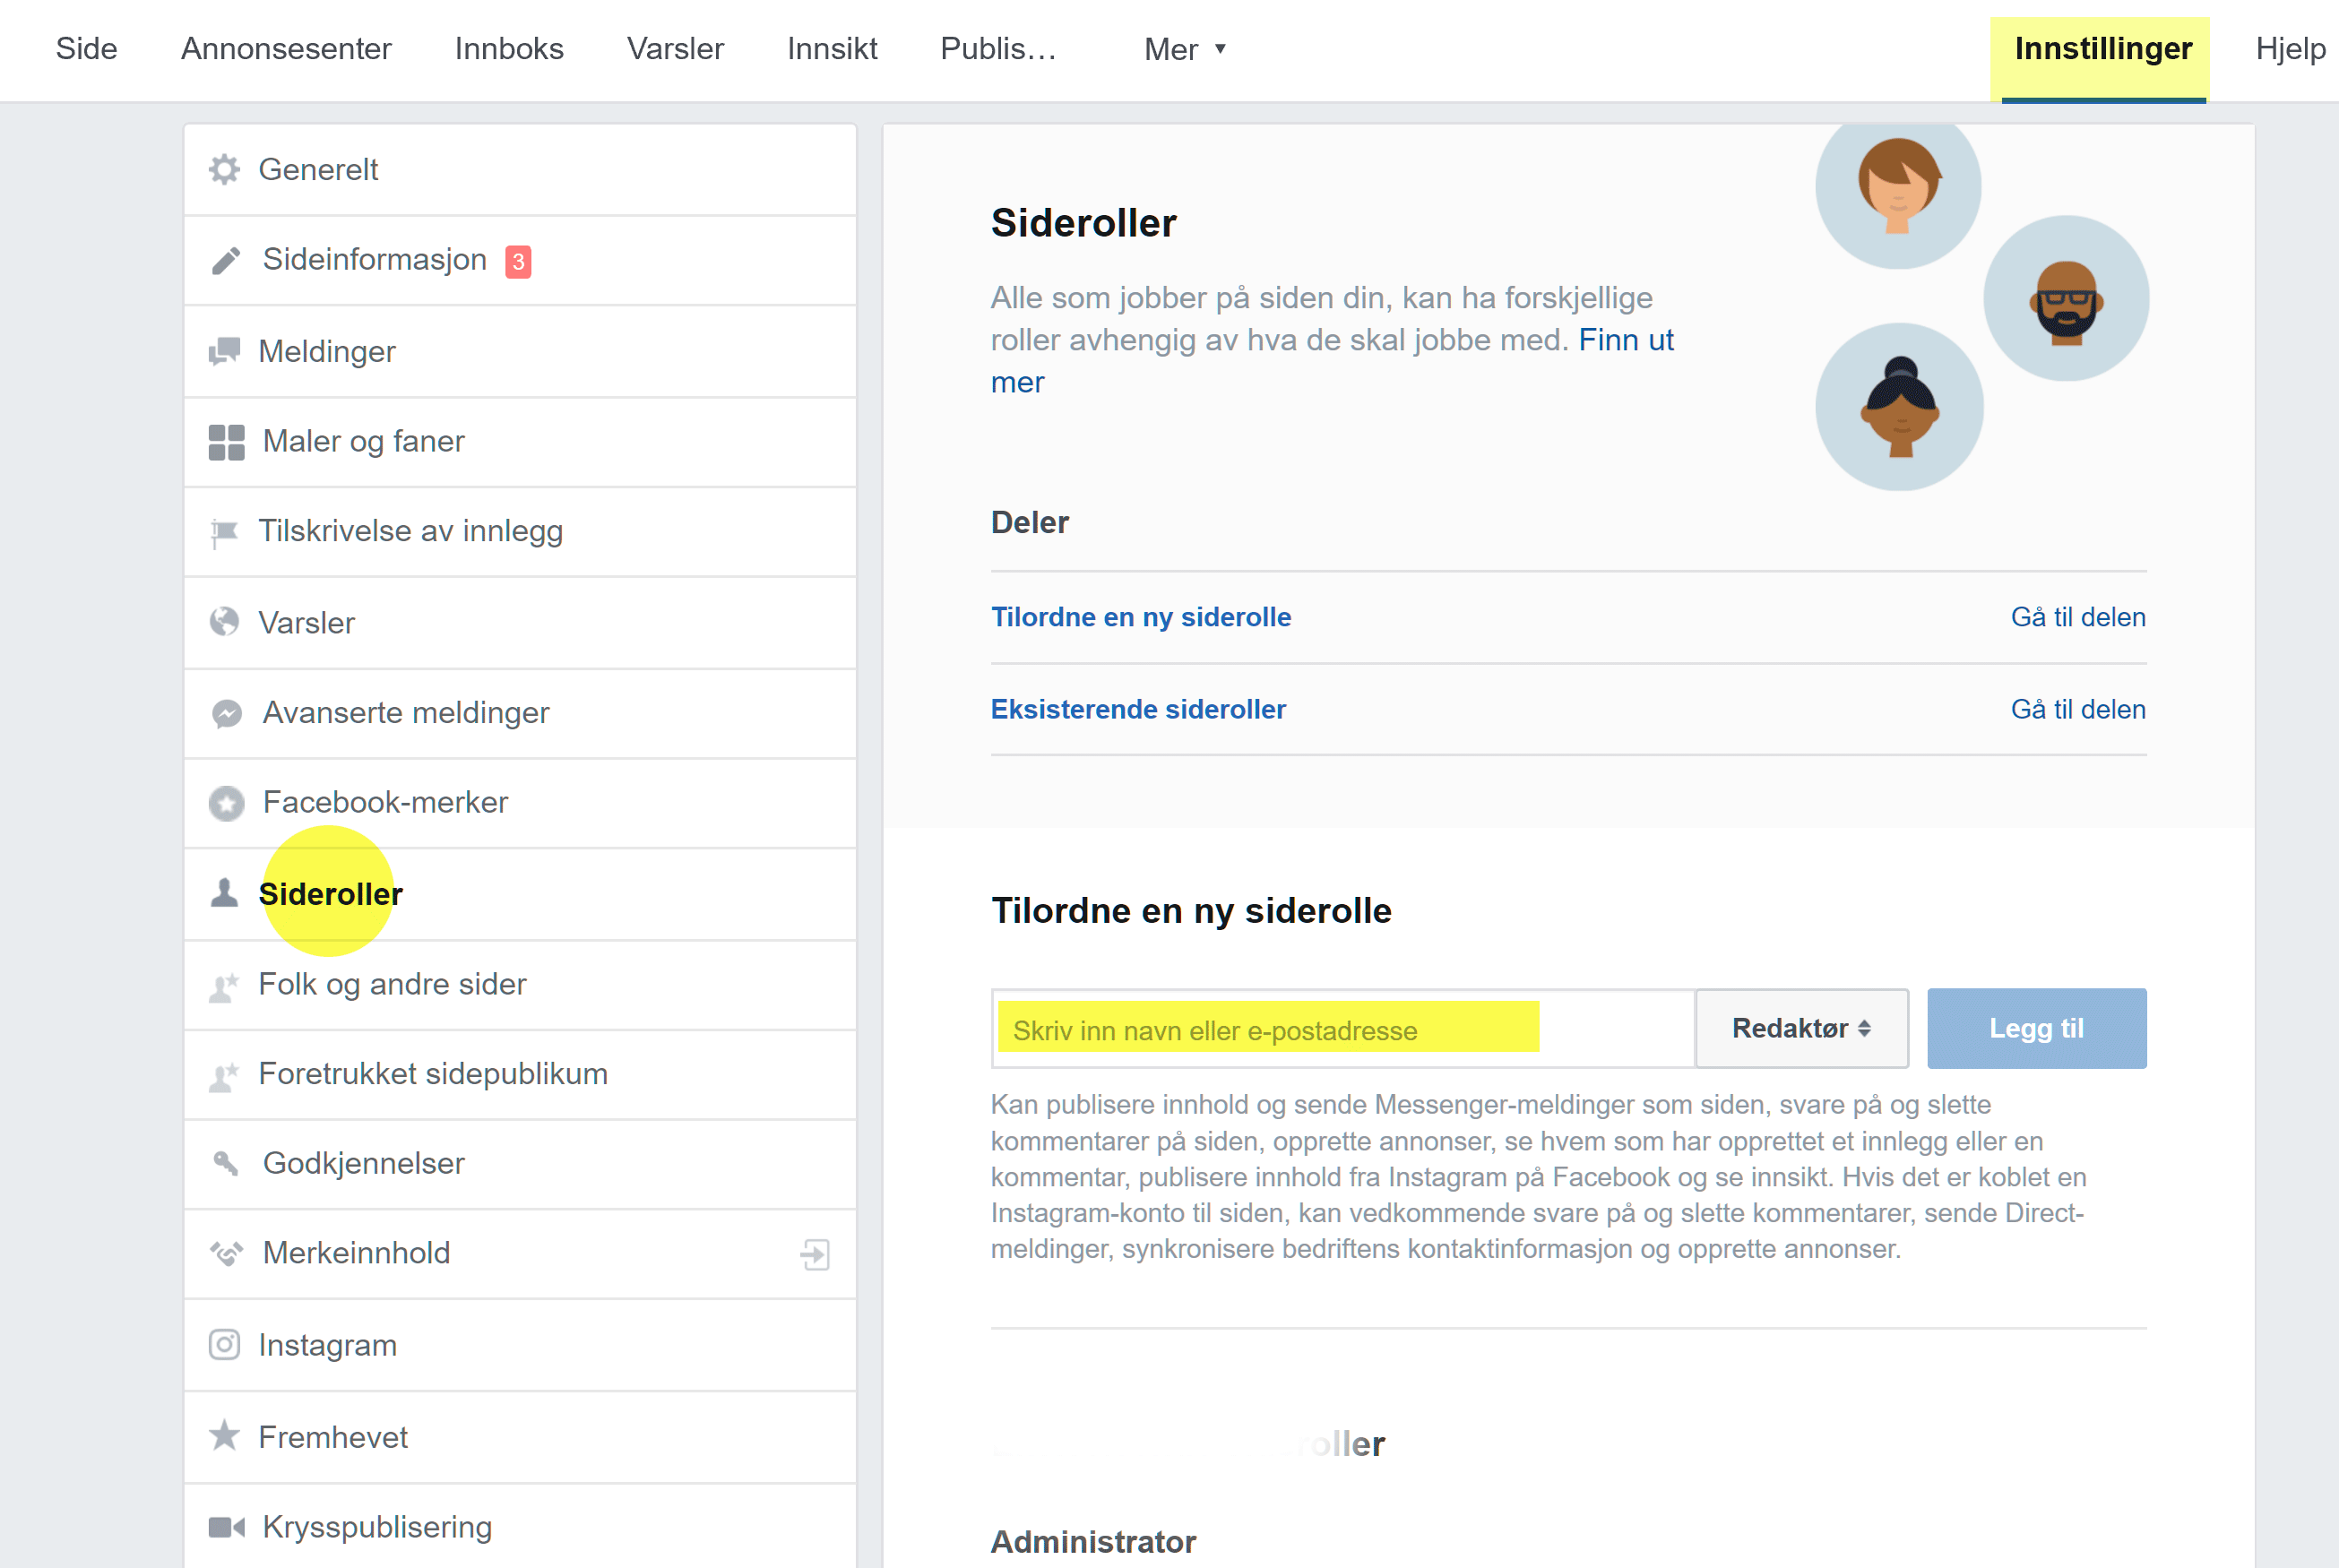The image size is (2339, 1568).
Task: Open Meldinger settings
Action: [x=520, y=351]
